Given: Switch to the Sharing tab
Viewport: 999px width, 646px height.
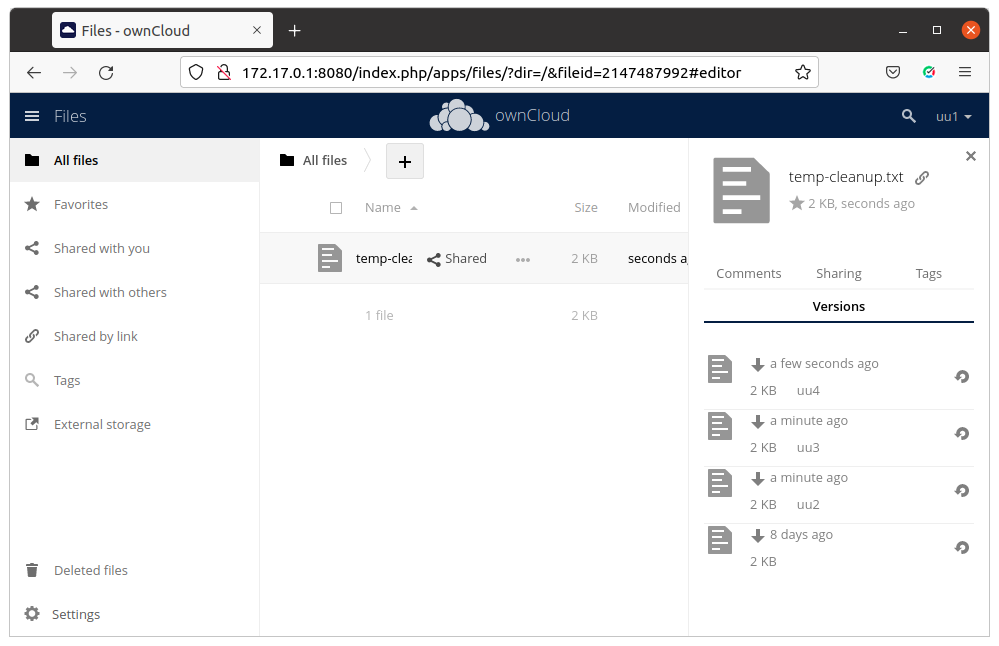Looking at the screenshot, I should (838, 273).
